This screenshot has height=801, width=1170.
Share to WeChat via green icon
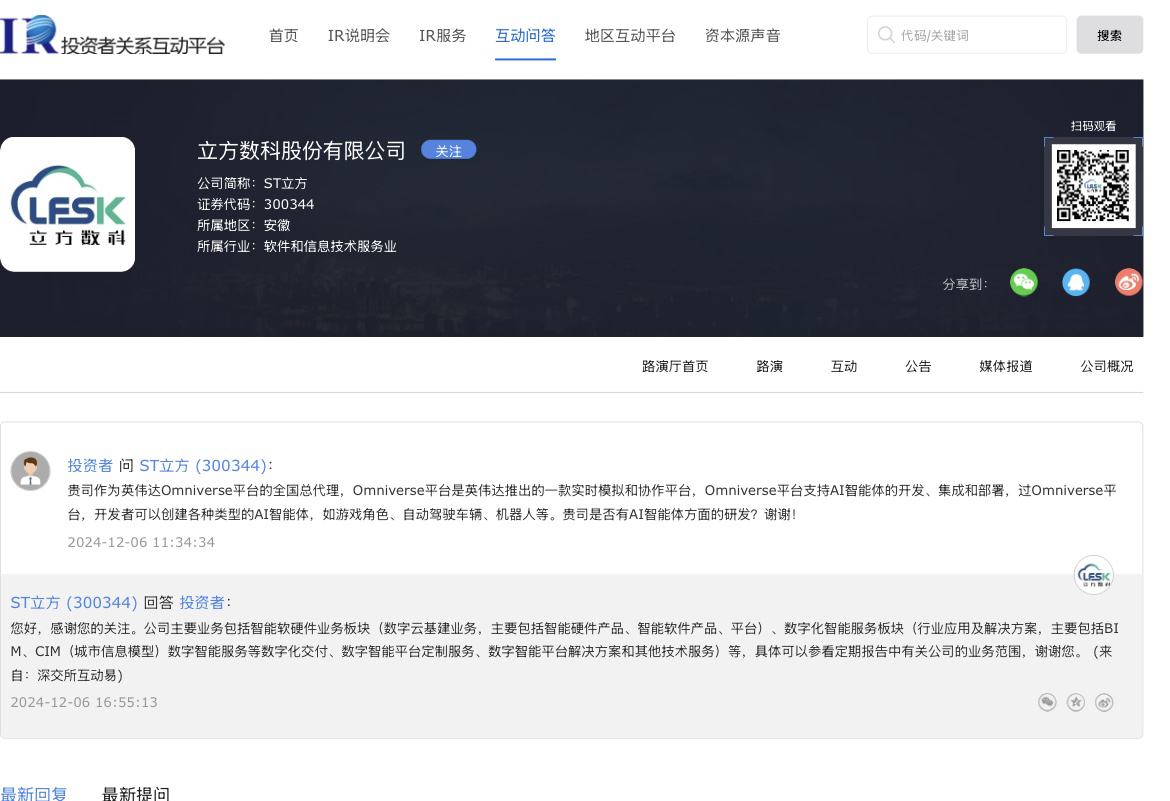click(1024, 282)
